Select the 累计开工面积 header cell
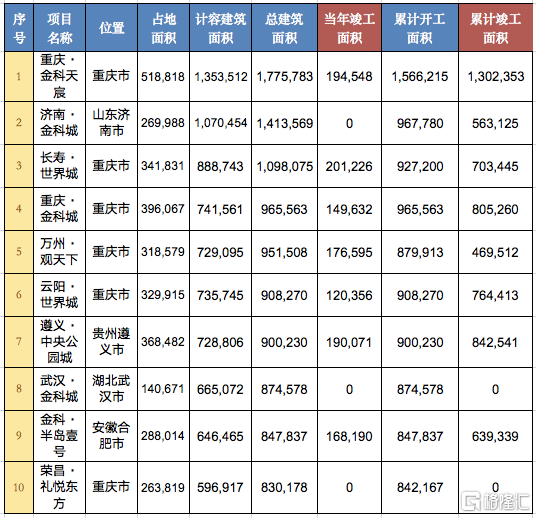The height and width of the screenshot is (518, 536). [420, 28]
